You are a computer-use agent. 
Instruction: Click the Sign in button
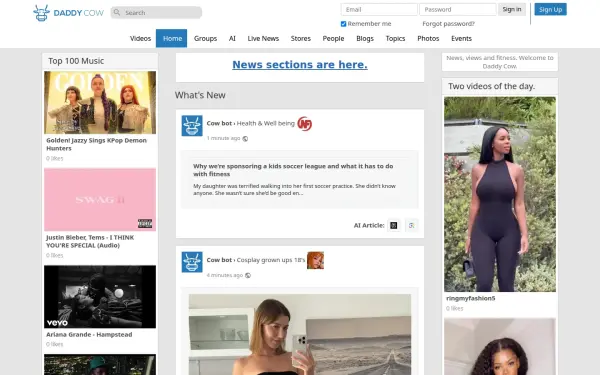click(512, 9)
